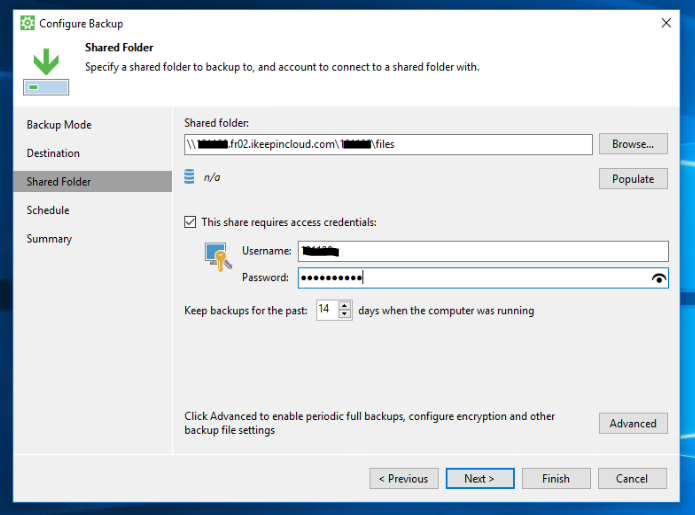695x515 pixels.
Task: Click the Browse... button
Action: tap(633, 144)
